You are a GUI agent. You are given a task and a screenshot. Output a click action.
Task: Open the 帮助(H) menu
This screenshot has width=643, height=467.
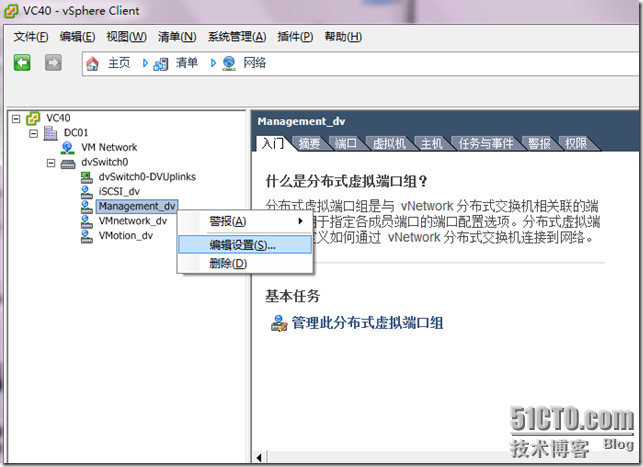coord(343,36)
